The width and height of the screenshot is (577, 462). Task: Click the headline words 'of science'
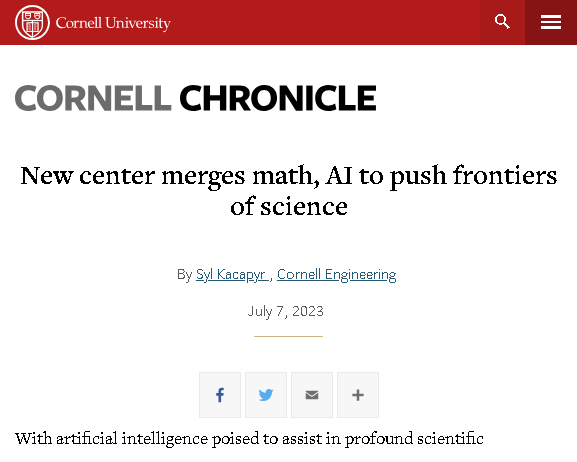pos(289,207)
